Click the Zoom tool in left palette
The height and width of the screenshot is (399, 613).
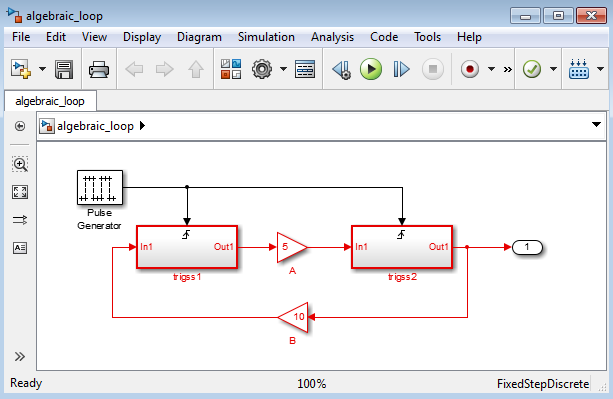click(20, 164)
